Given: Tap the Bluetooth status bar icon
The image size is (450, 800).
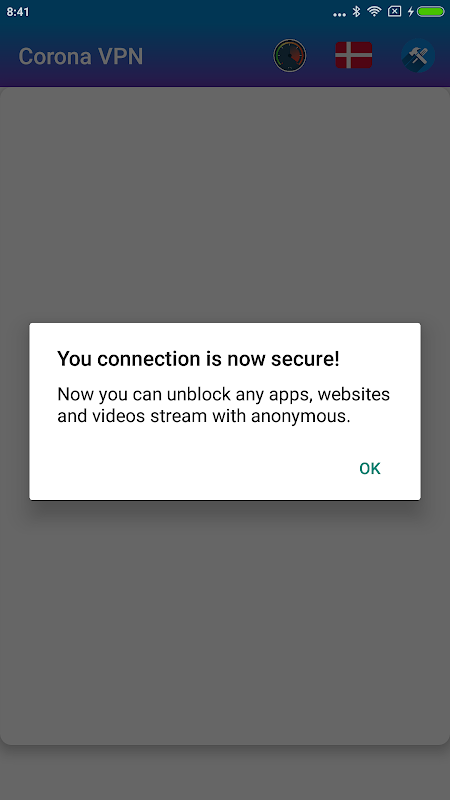Looking at the screenshot, I should pos(357,11).
